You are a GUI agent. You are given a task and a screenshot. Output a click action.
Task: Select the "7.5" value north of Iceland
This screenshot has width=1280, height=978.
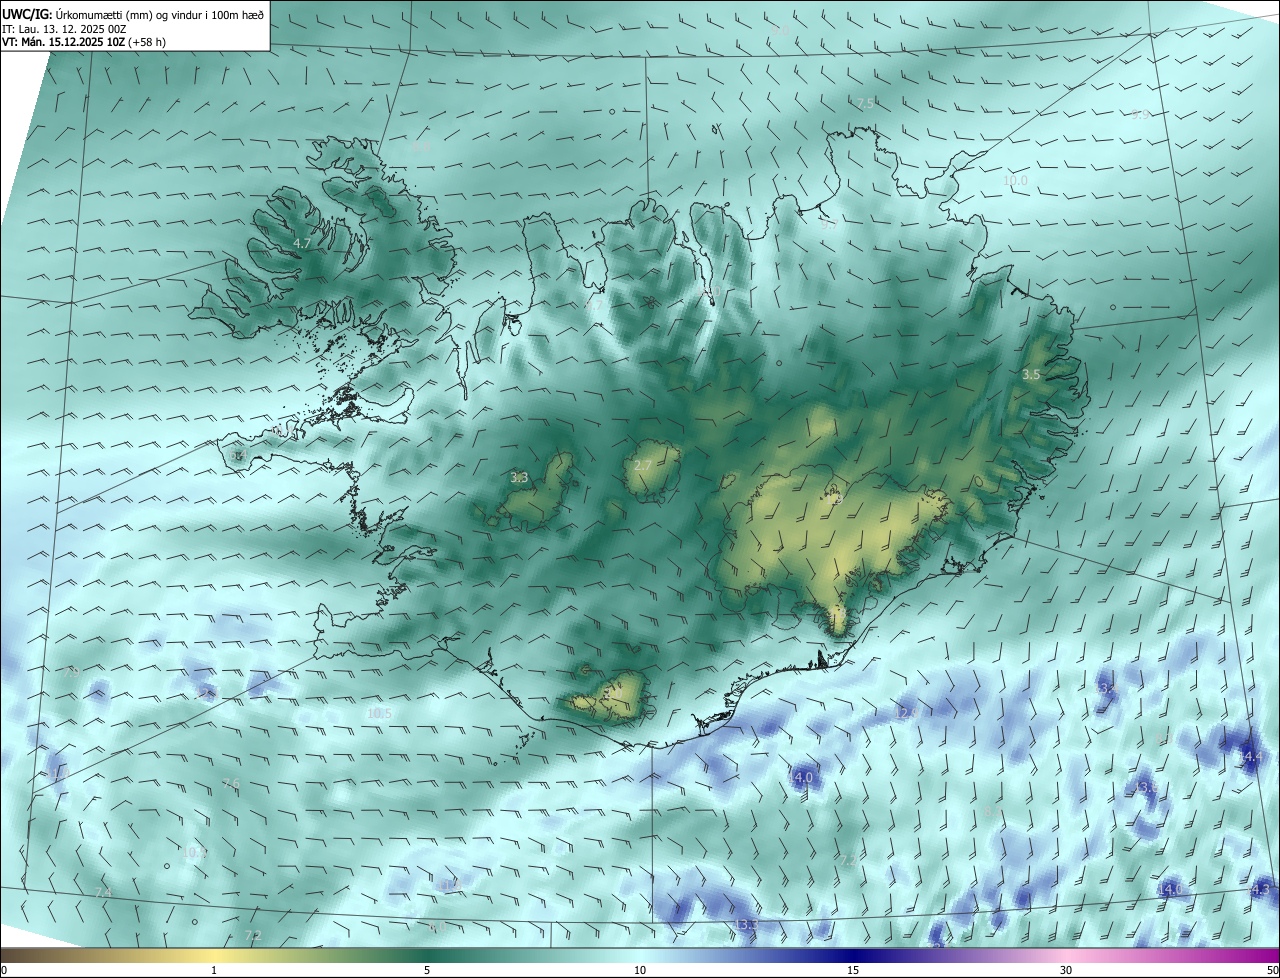(866, 103)
